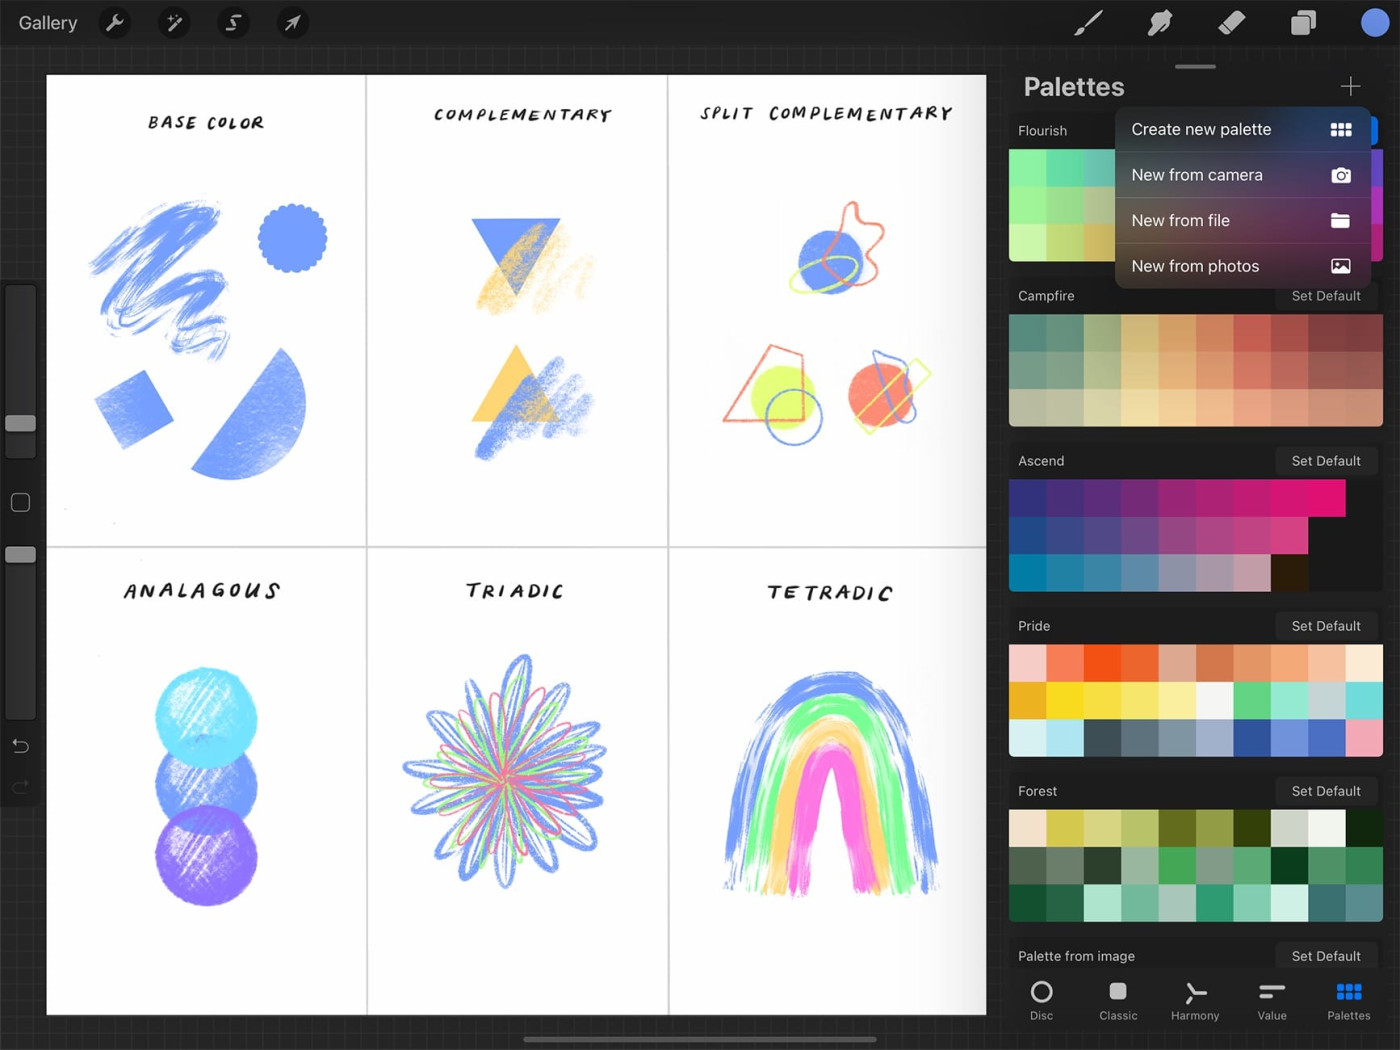The image size is (1400, 1050).
Task: Tap the active blue color circle
Action: (x=1375, y=22)
